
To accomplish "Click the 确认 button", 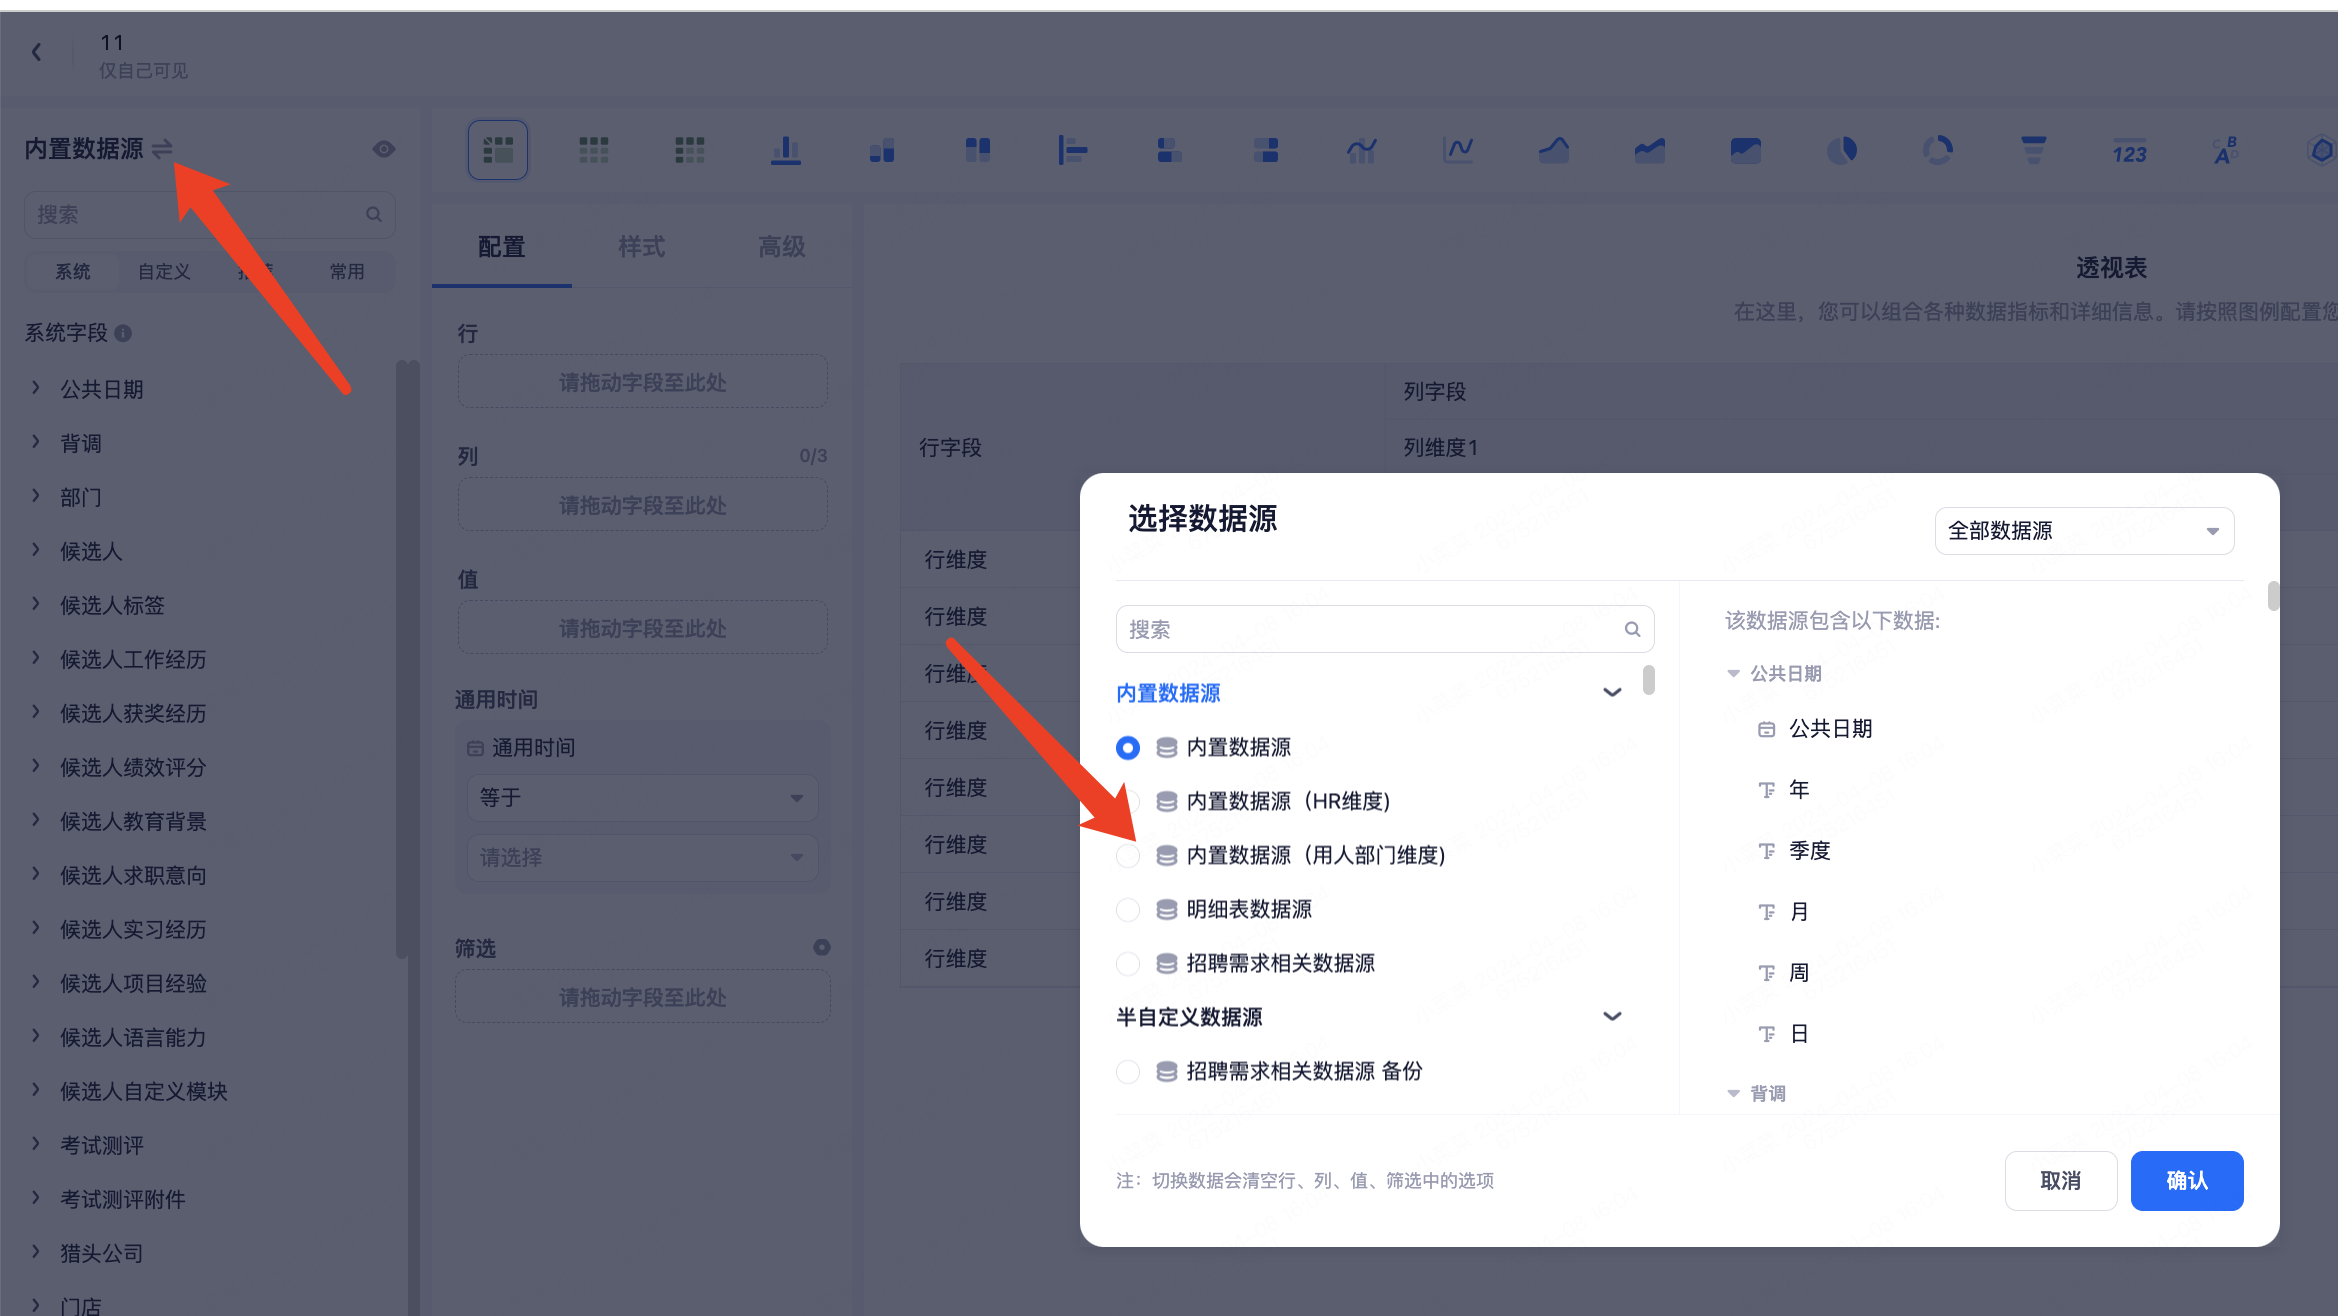I will pyautogui.click(x=2187, y=1181).
